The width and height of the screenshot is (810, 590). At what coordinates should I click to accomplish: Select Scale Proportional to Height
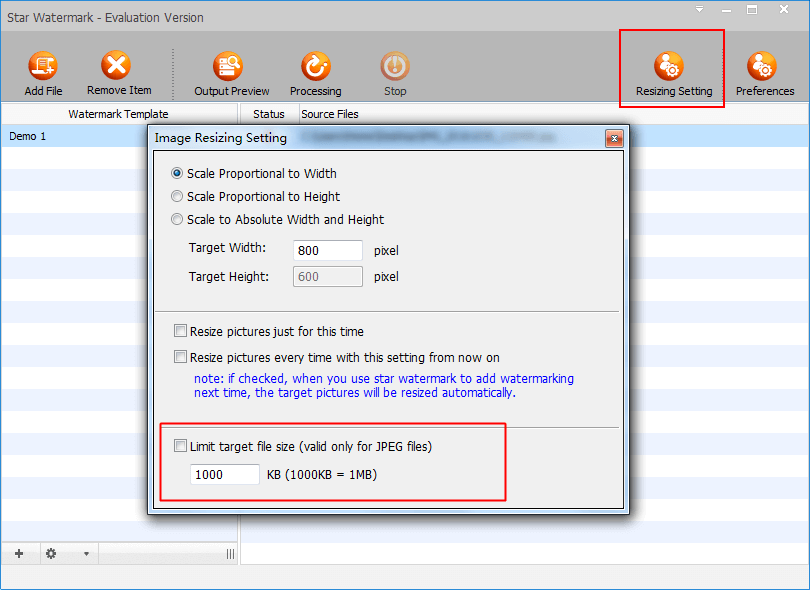[x=177, y=196]
